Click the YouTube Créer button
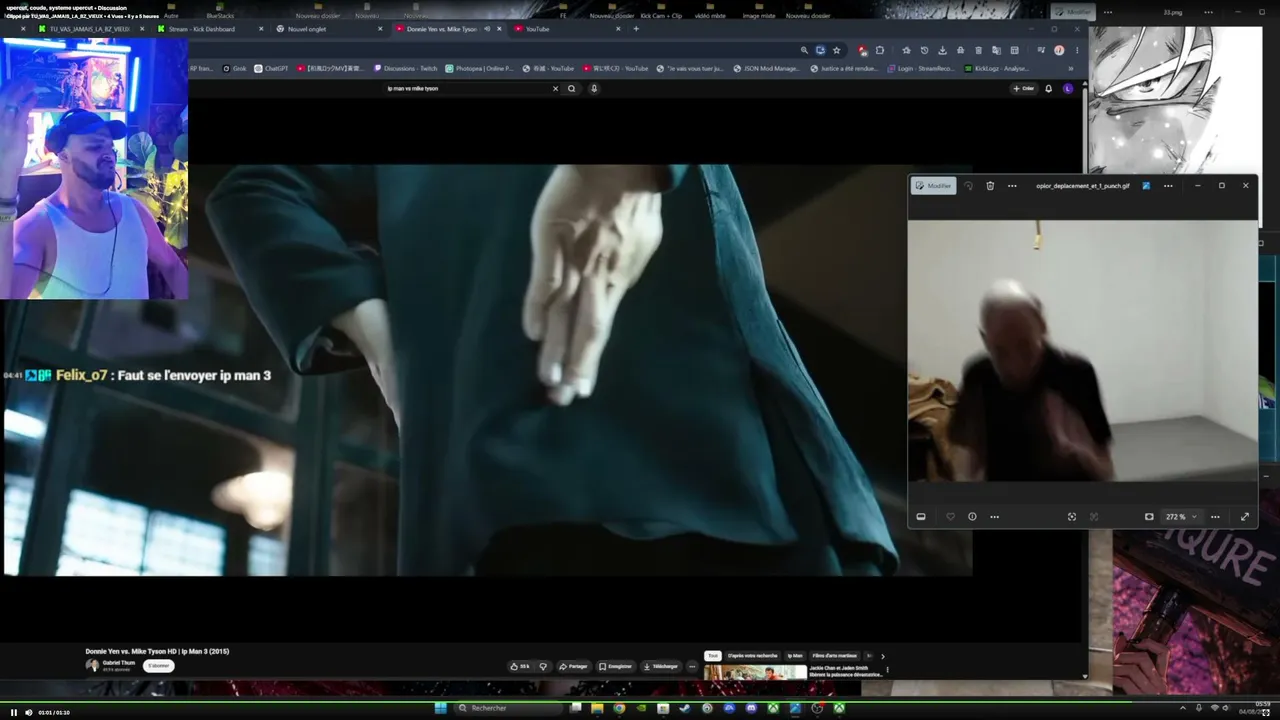The height and width of the screenshot is (720, 1280). (1023, 88)
